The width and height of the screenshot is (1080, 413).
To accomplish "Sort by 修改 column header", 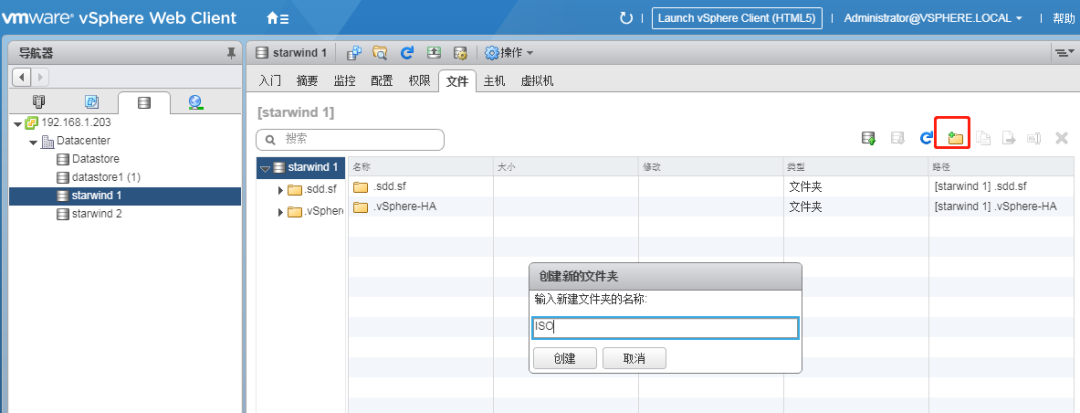I will tap(712, 167).
